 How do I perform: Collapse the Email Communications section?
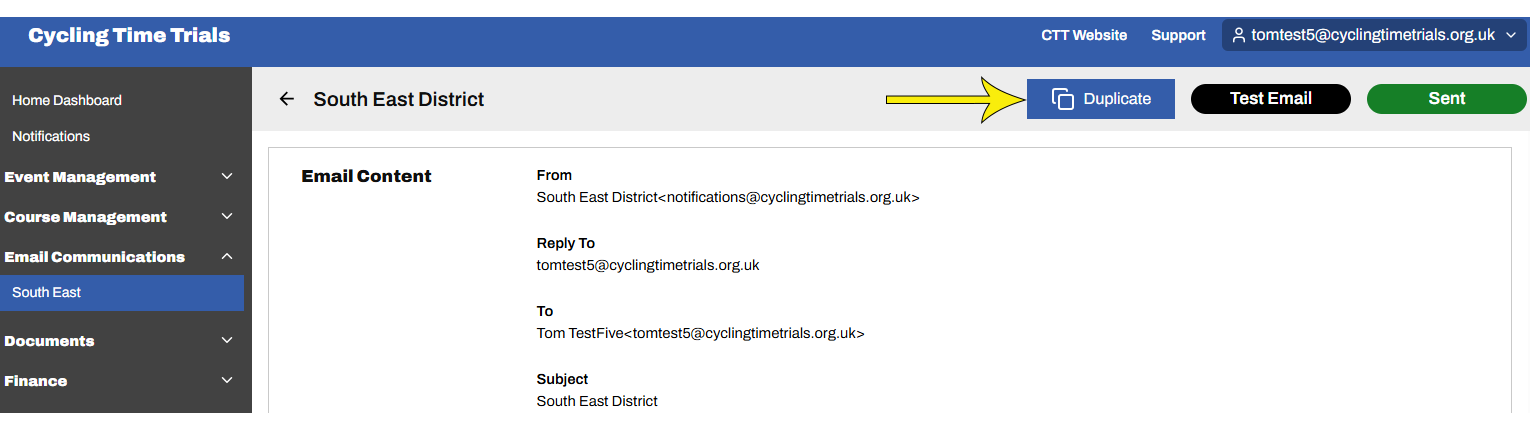[x=227, y=257]
